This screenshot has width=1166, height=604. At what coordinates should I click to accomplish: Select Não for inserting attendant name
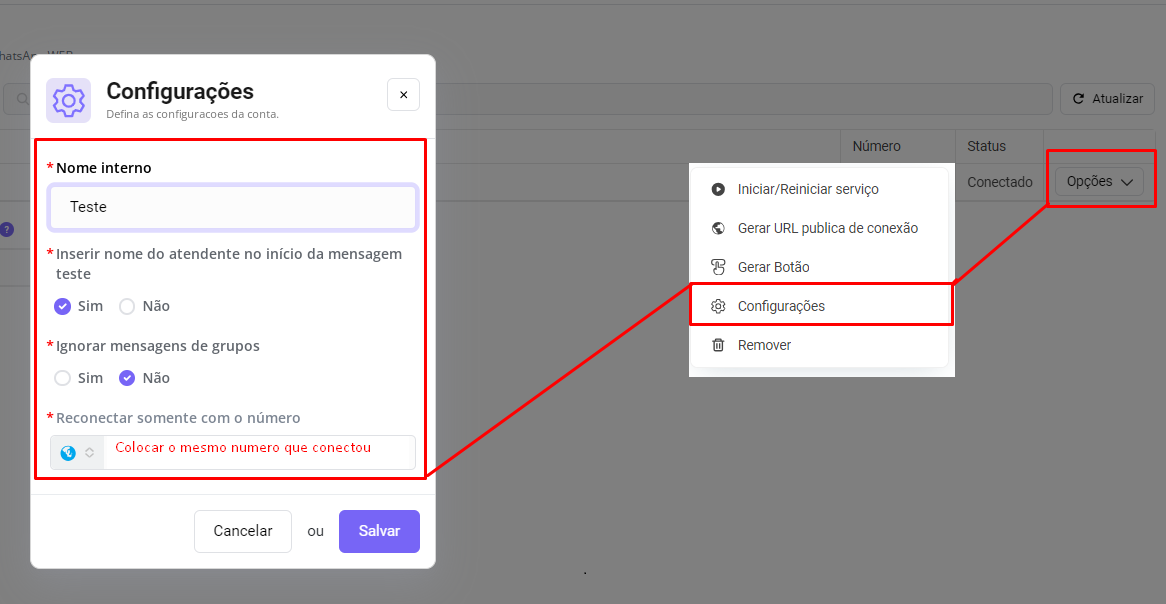(127, 306)
